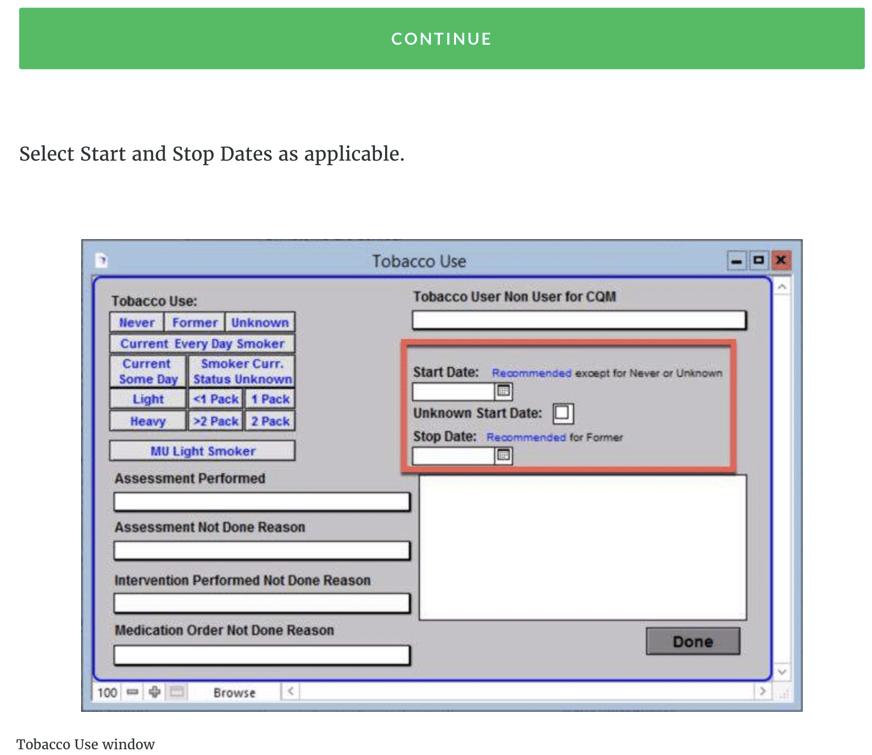This screenshot has height=755, width=872.
Task: Click the zoom out minus icon
Action: click(x=132, y=692)
